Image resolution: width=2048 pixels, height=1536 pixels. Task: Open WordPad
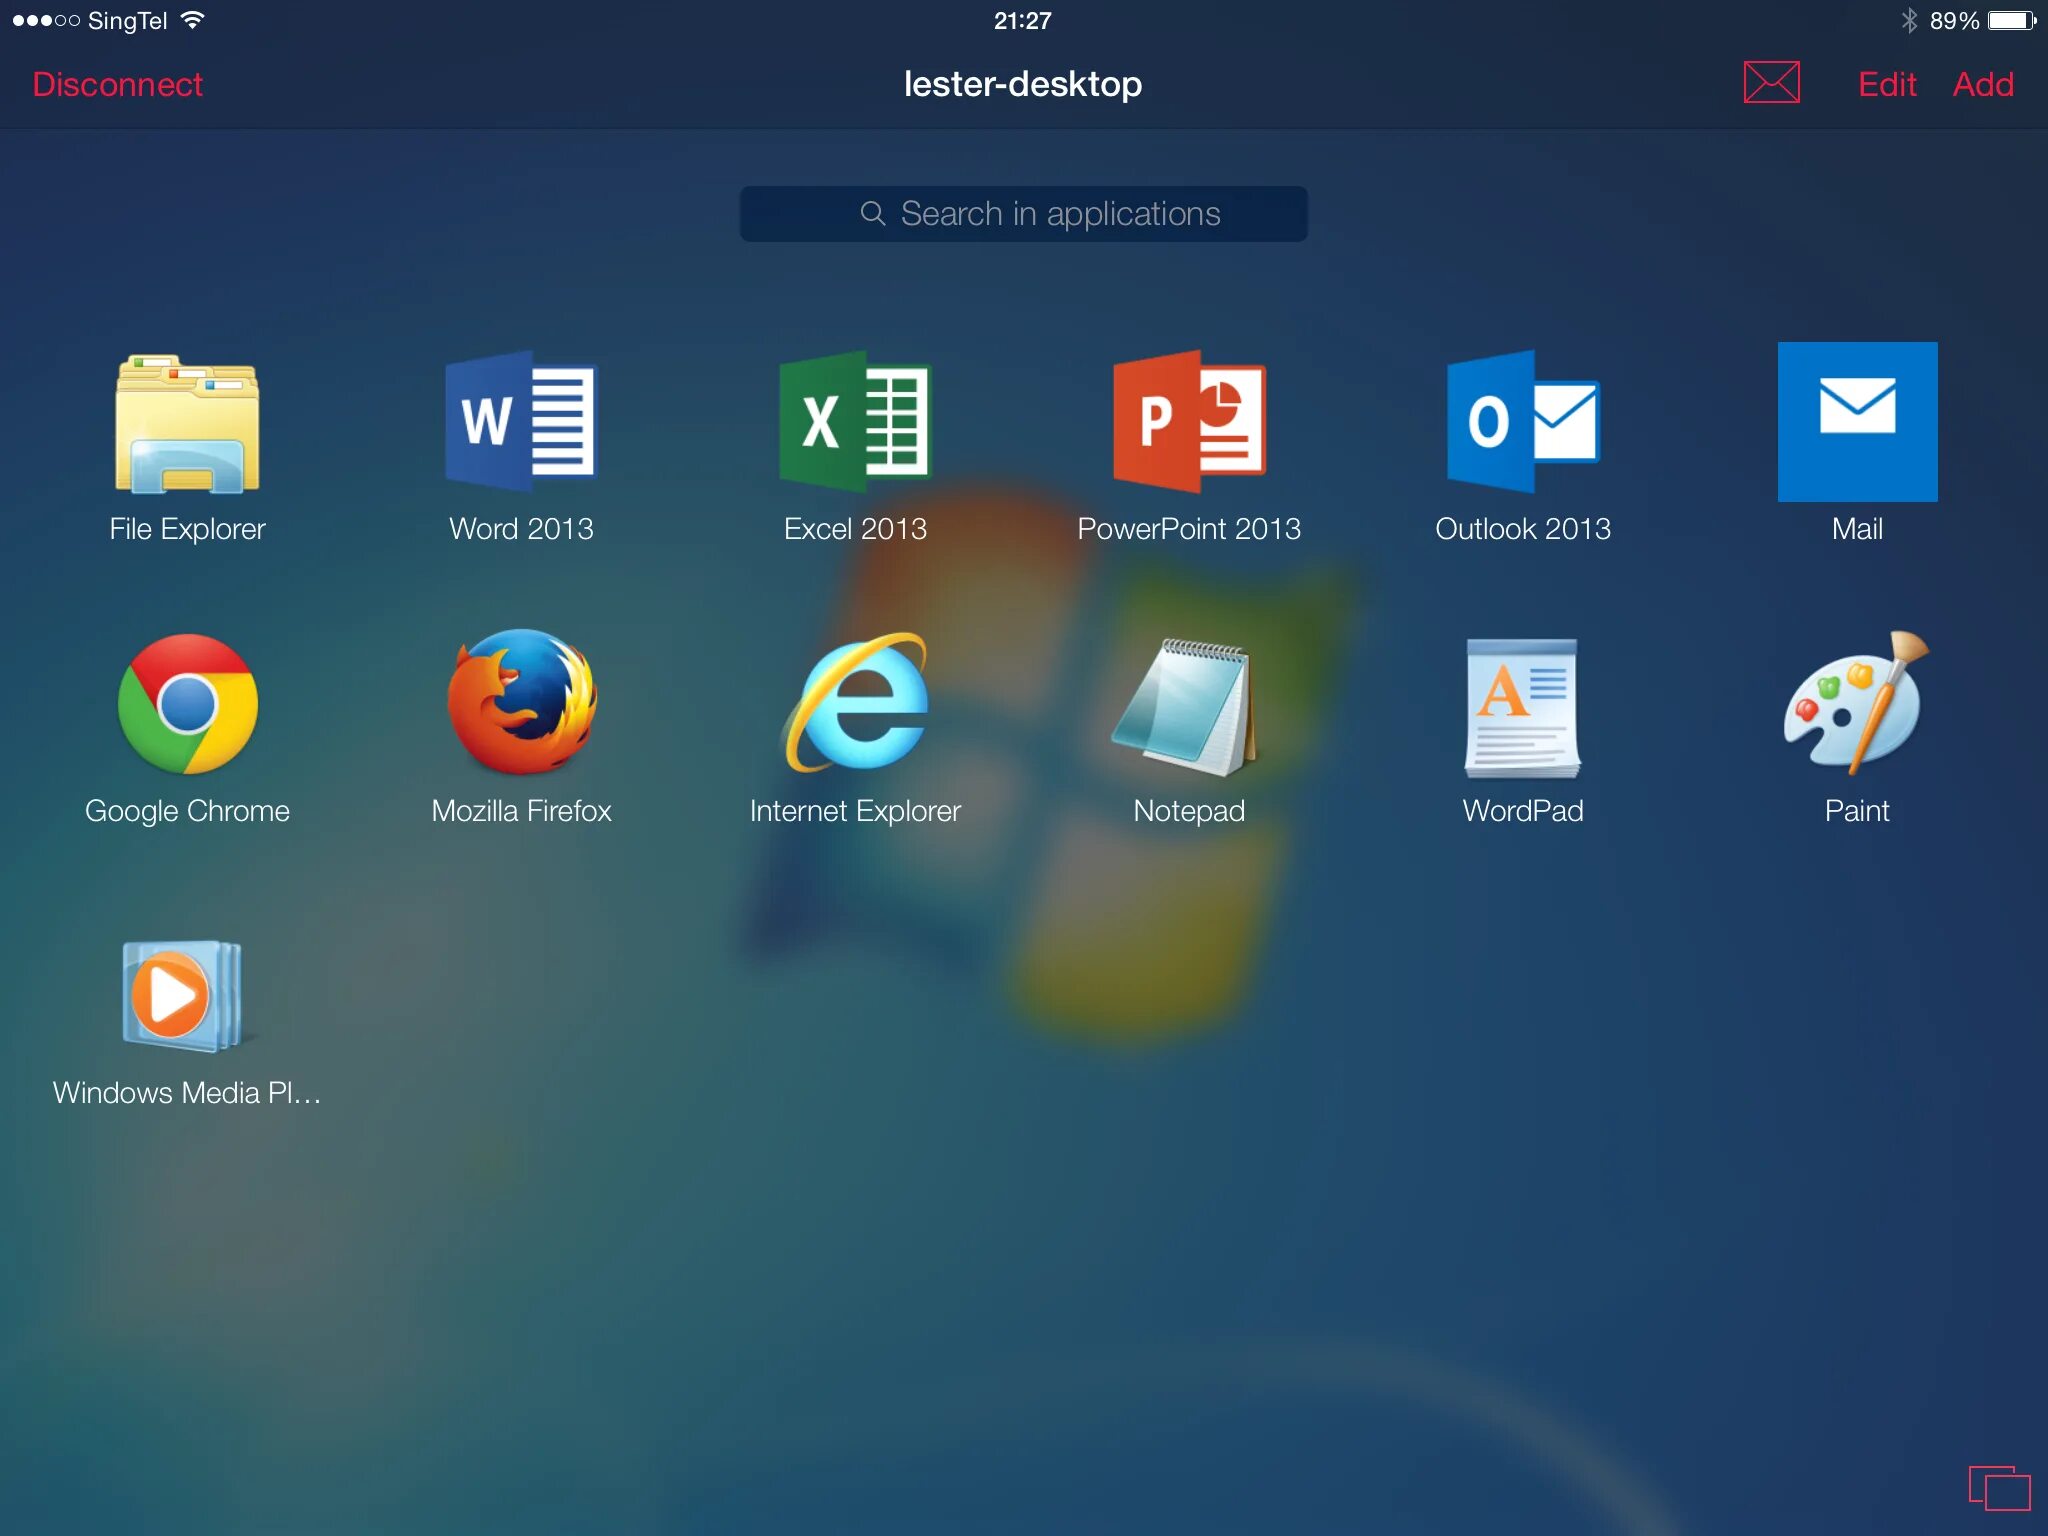(x=1523, y=708)
